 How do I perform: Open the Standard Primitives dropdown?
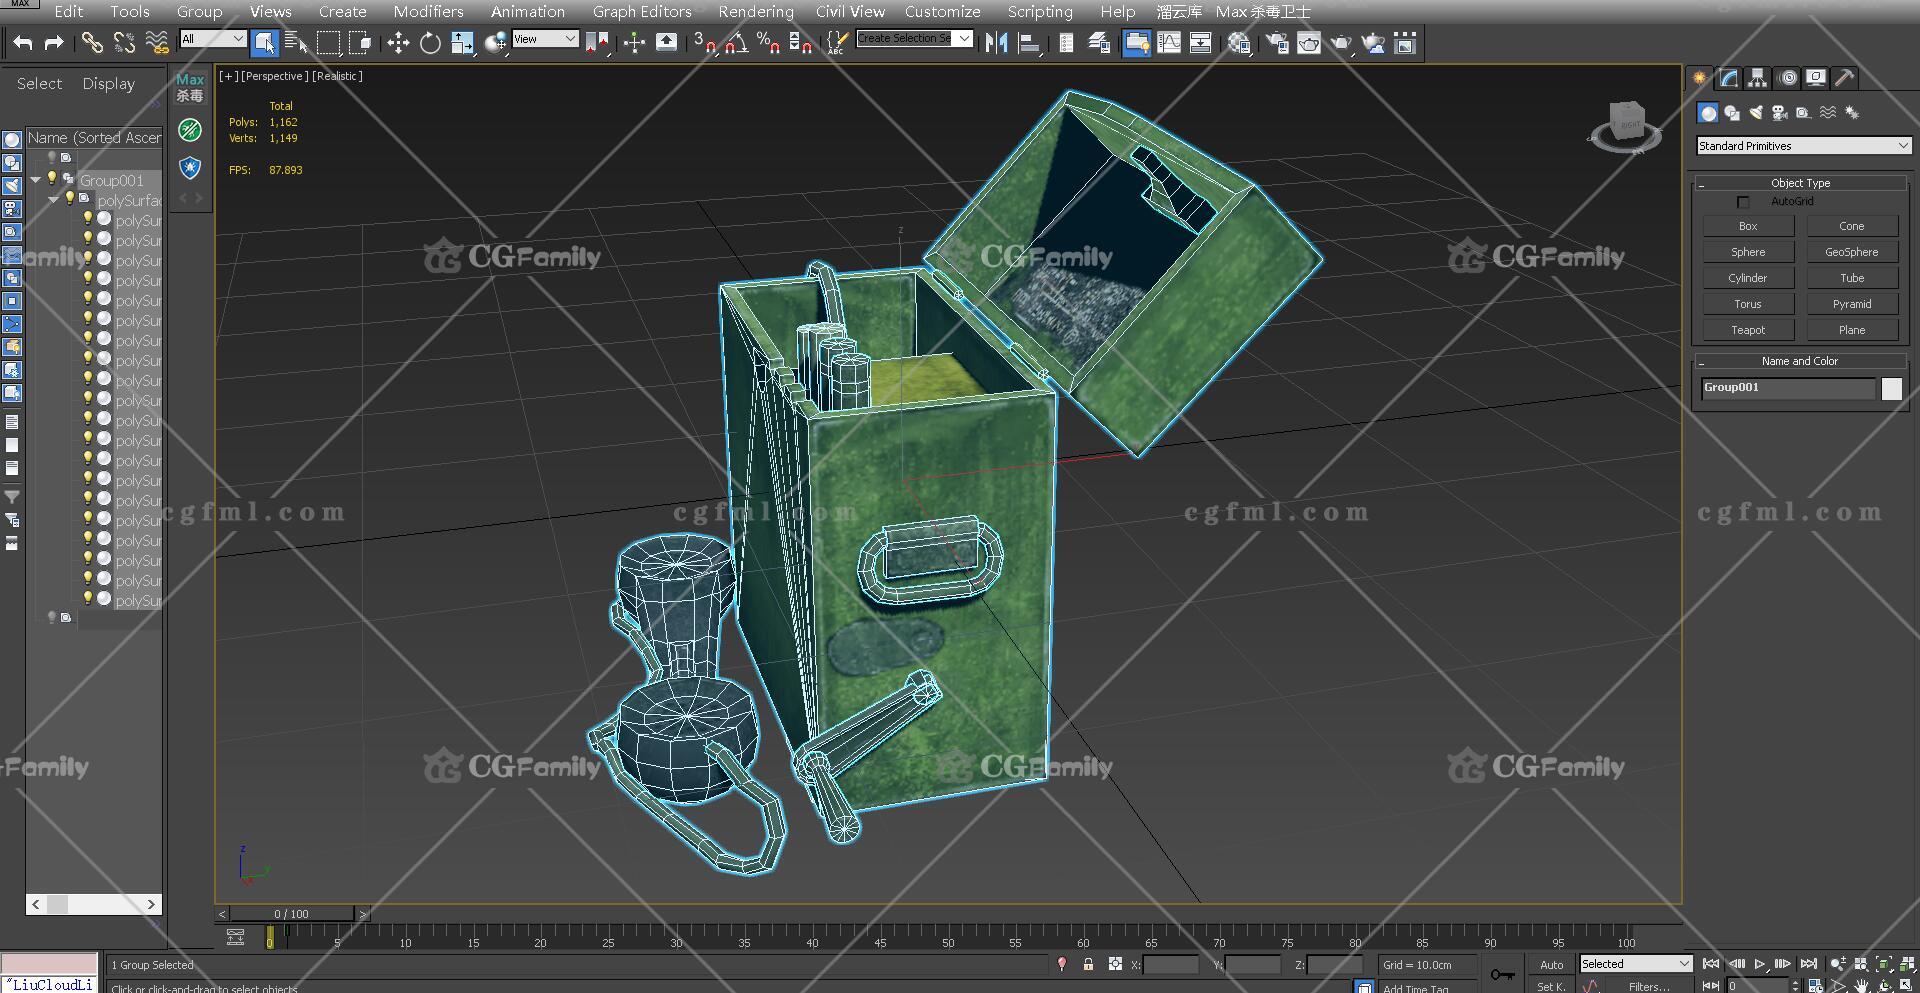pos(1804,146)
